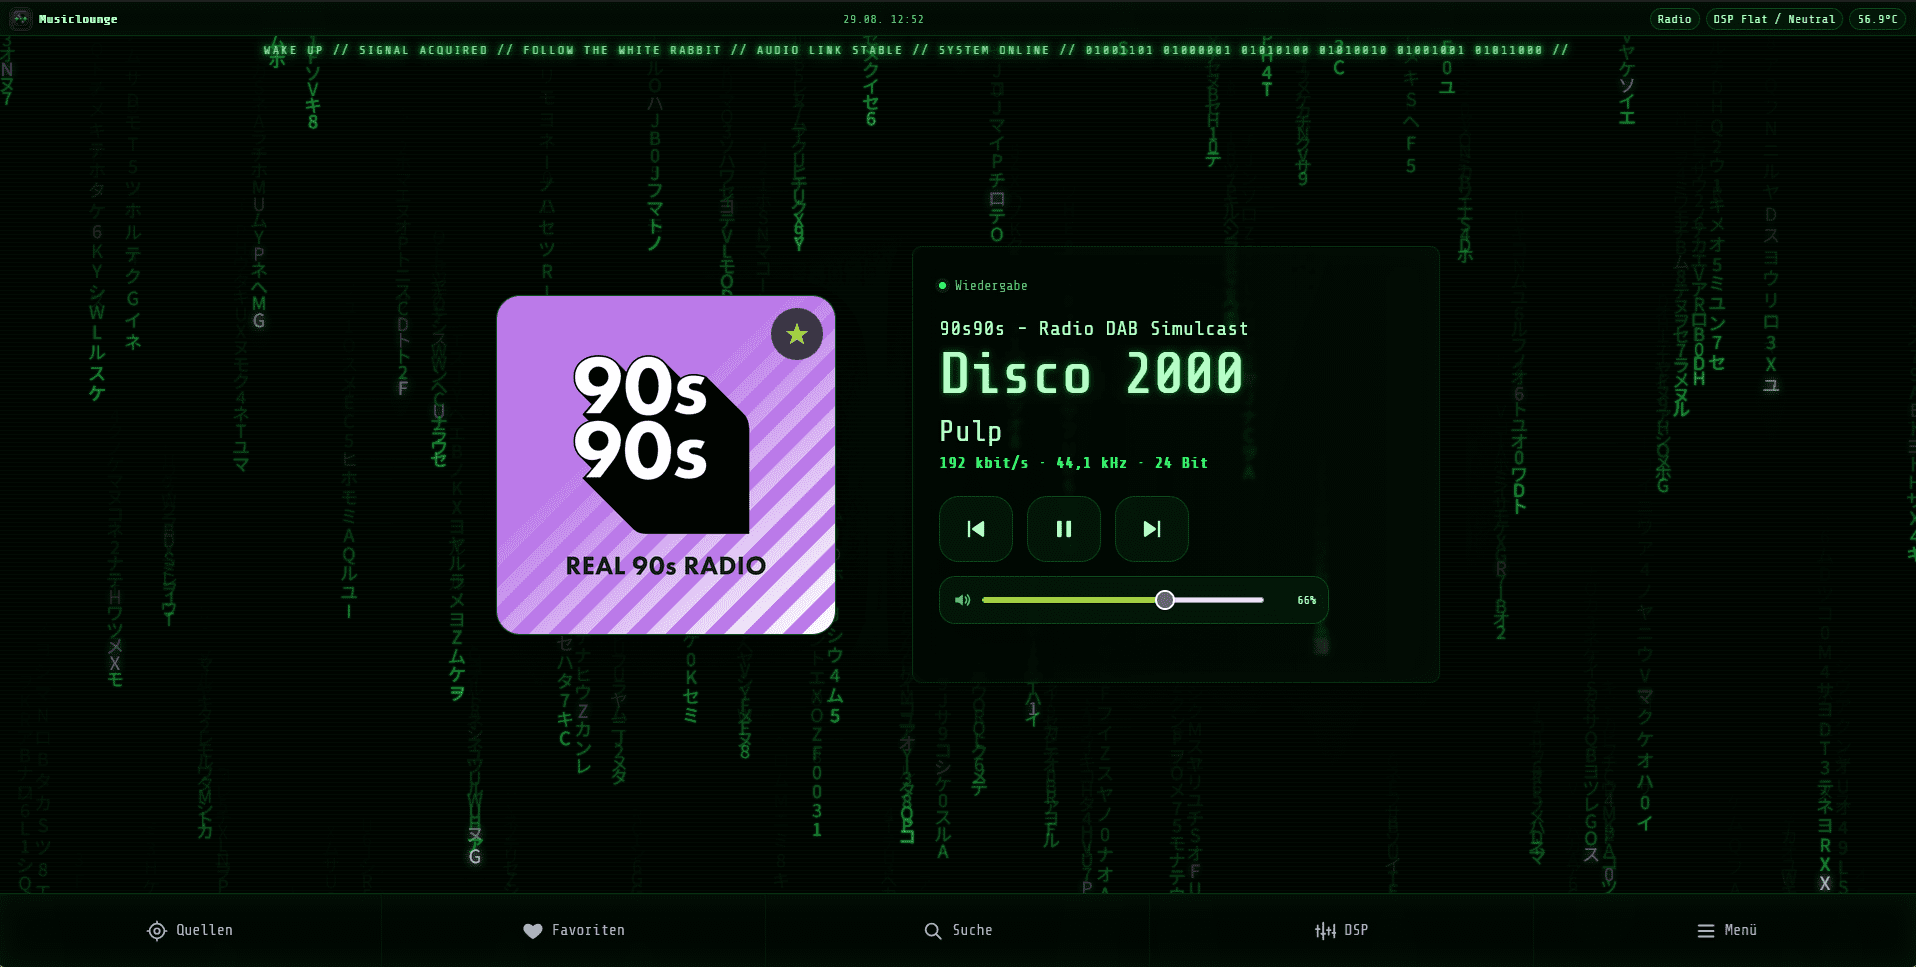Skip to the previous track
This screenshot has width=1916, height=967.
tap(976, 529)
